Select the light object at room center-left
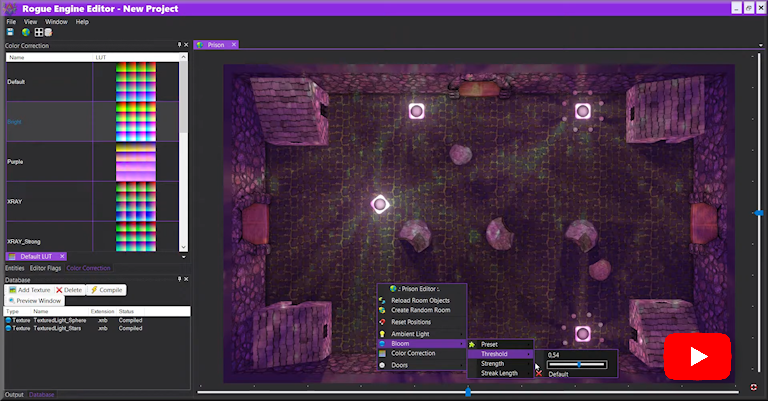The height and width of the screenshot is (401, 768). point(380,204)
